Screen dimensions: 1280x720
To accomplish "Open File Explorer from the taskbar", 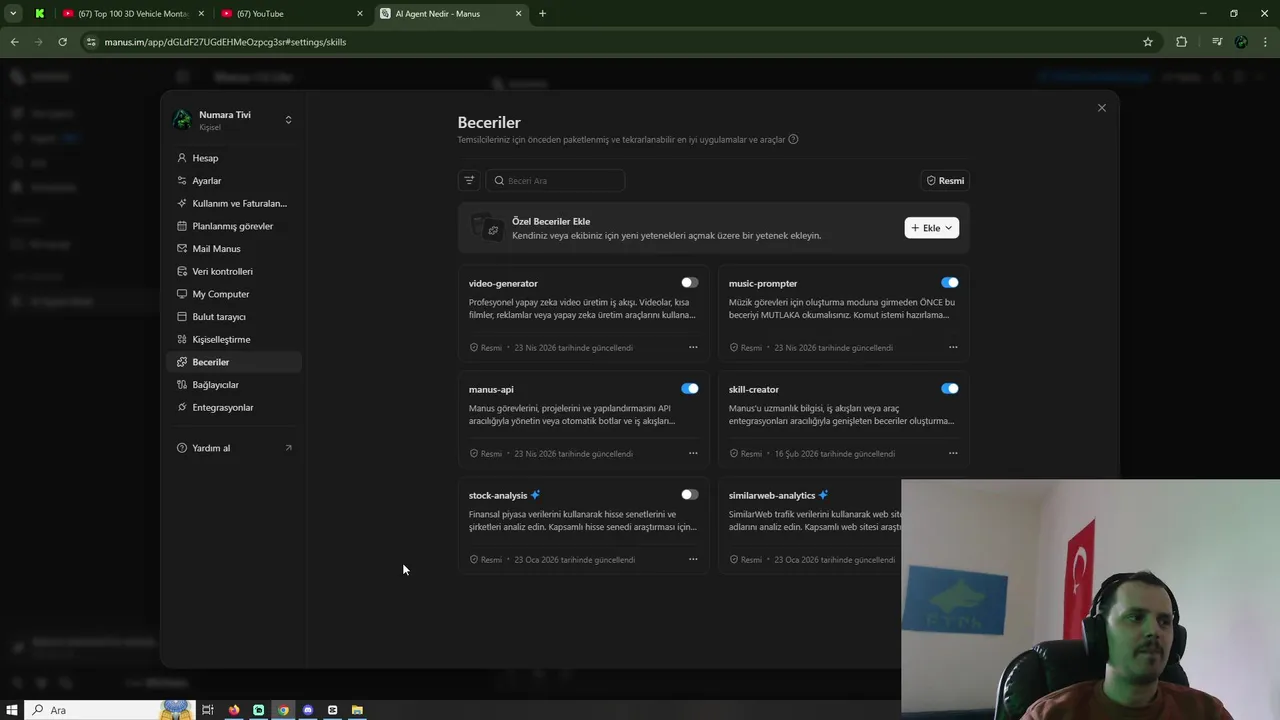I will (x=357, y=710).
